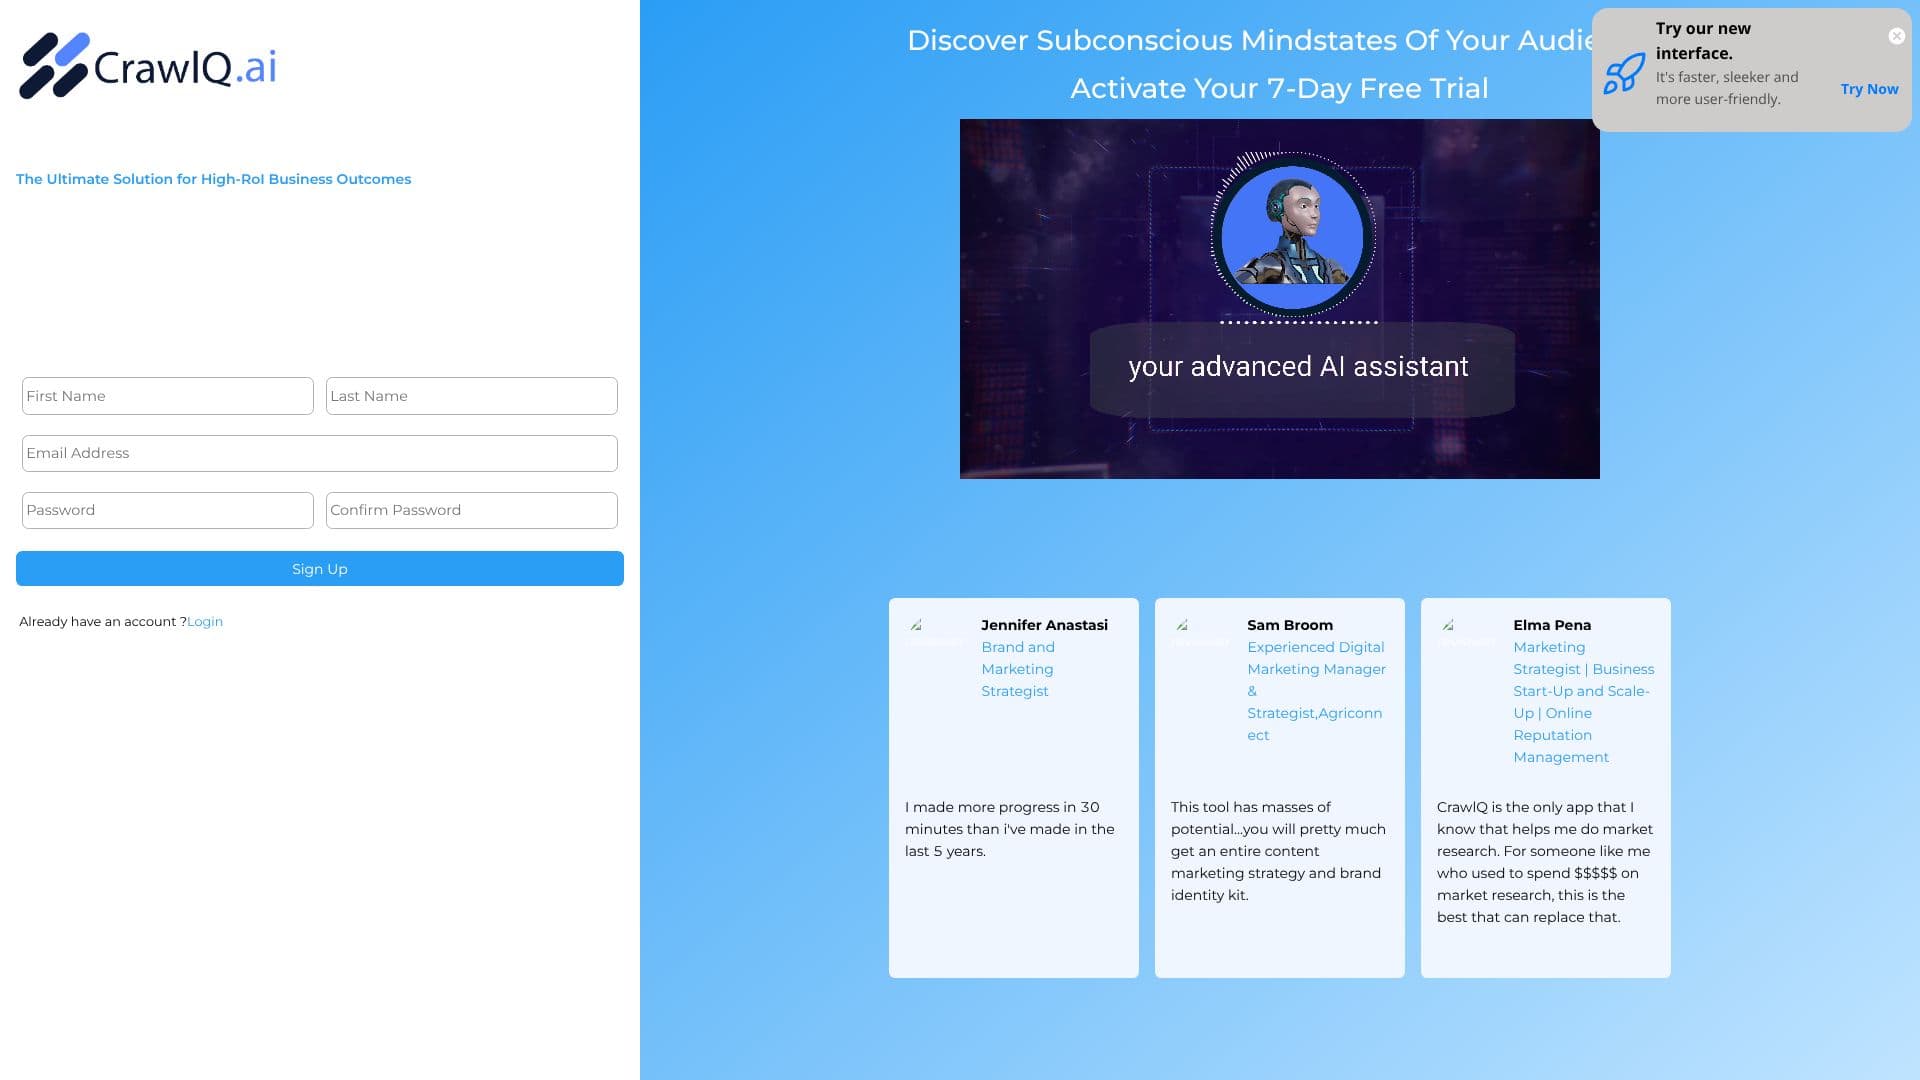Click Elma Pena's broken avatar image
Image resolution: width=1920 pixels, height=1080 pixels.
[x=1465, y=634]
